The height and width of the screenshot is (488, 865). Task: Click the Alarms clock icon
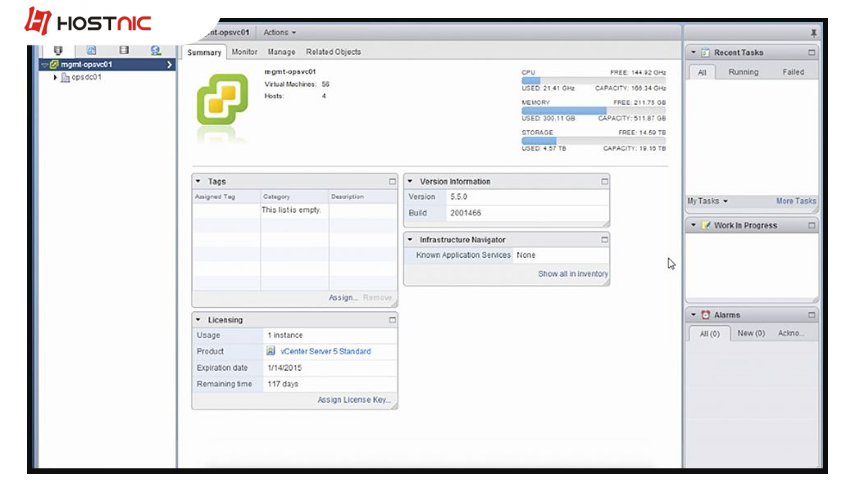coord(705,315)
